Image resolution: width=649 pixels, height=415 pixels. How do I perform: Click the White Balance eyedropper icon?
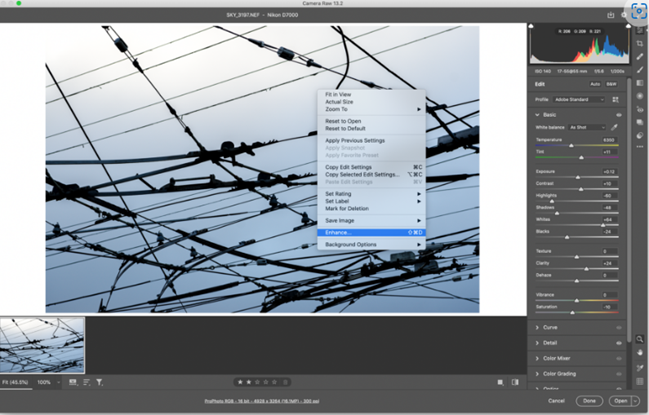click(616, 127)
